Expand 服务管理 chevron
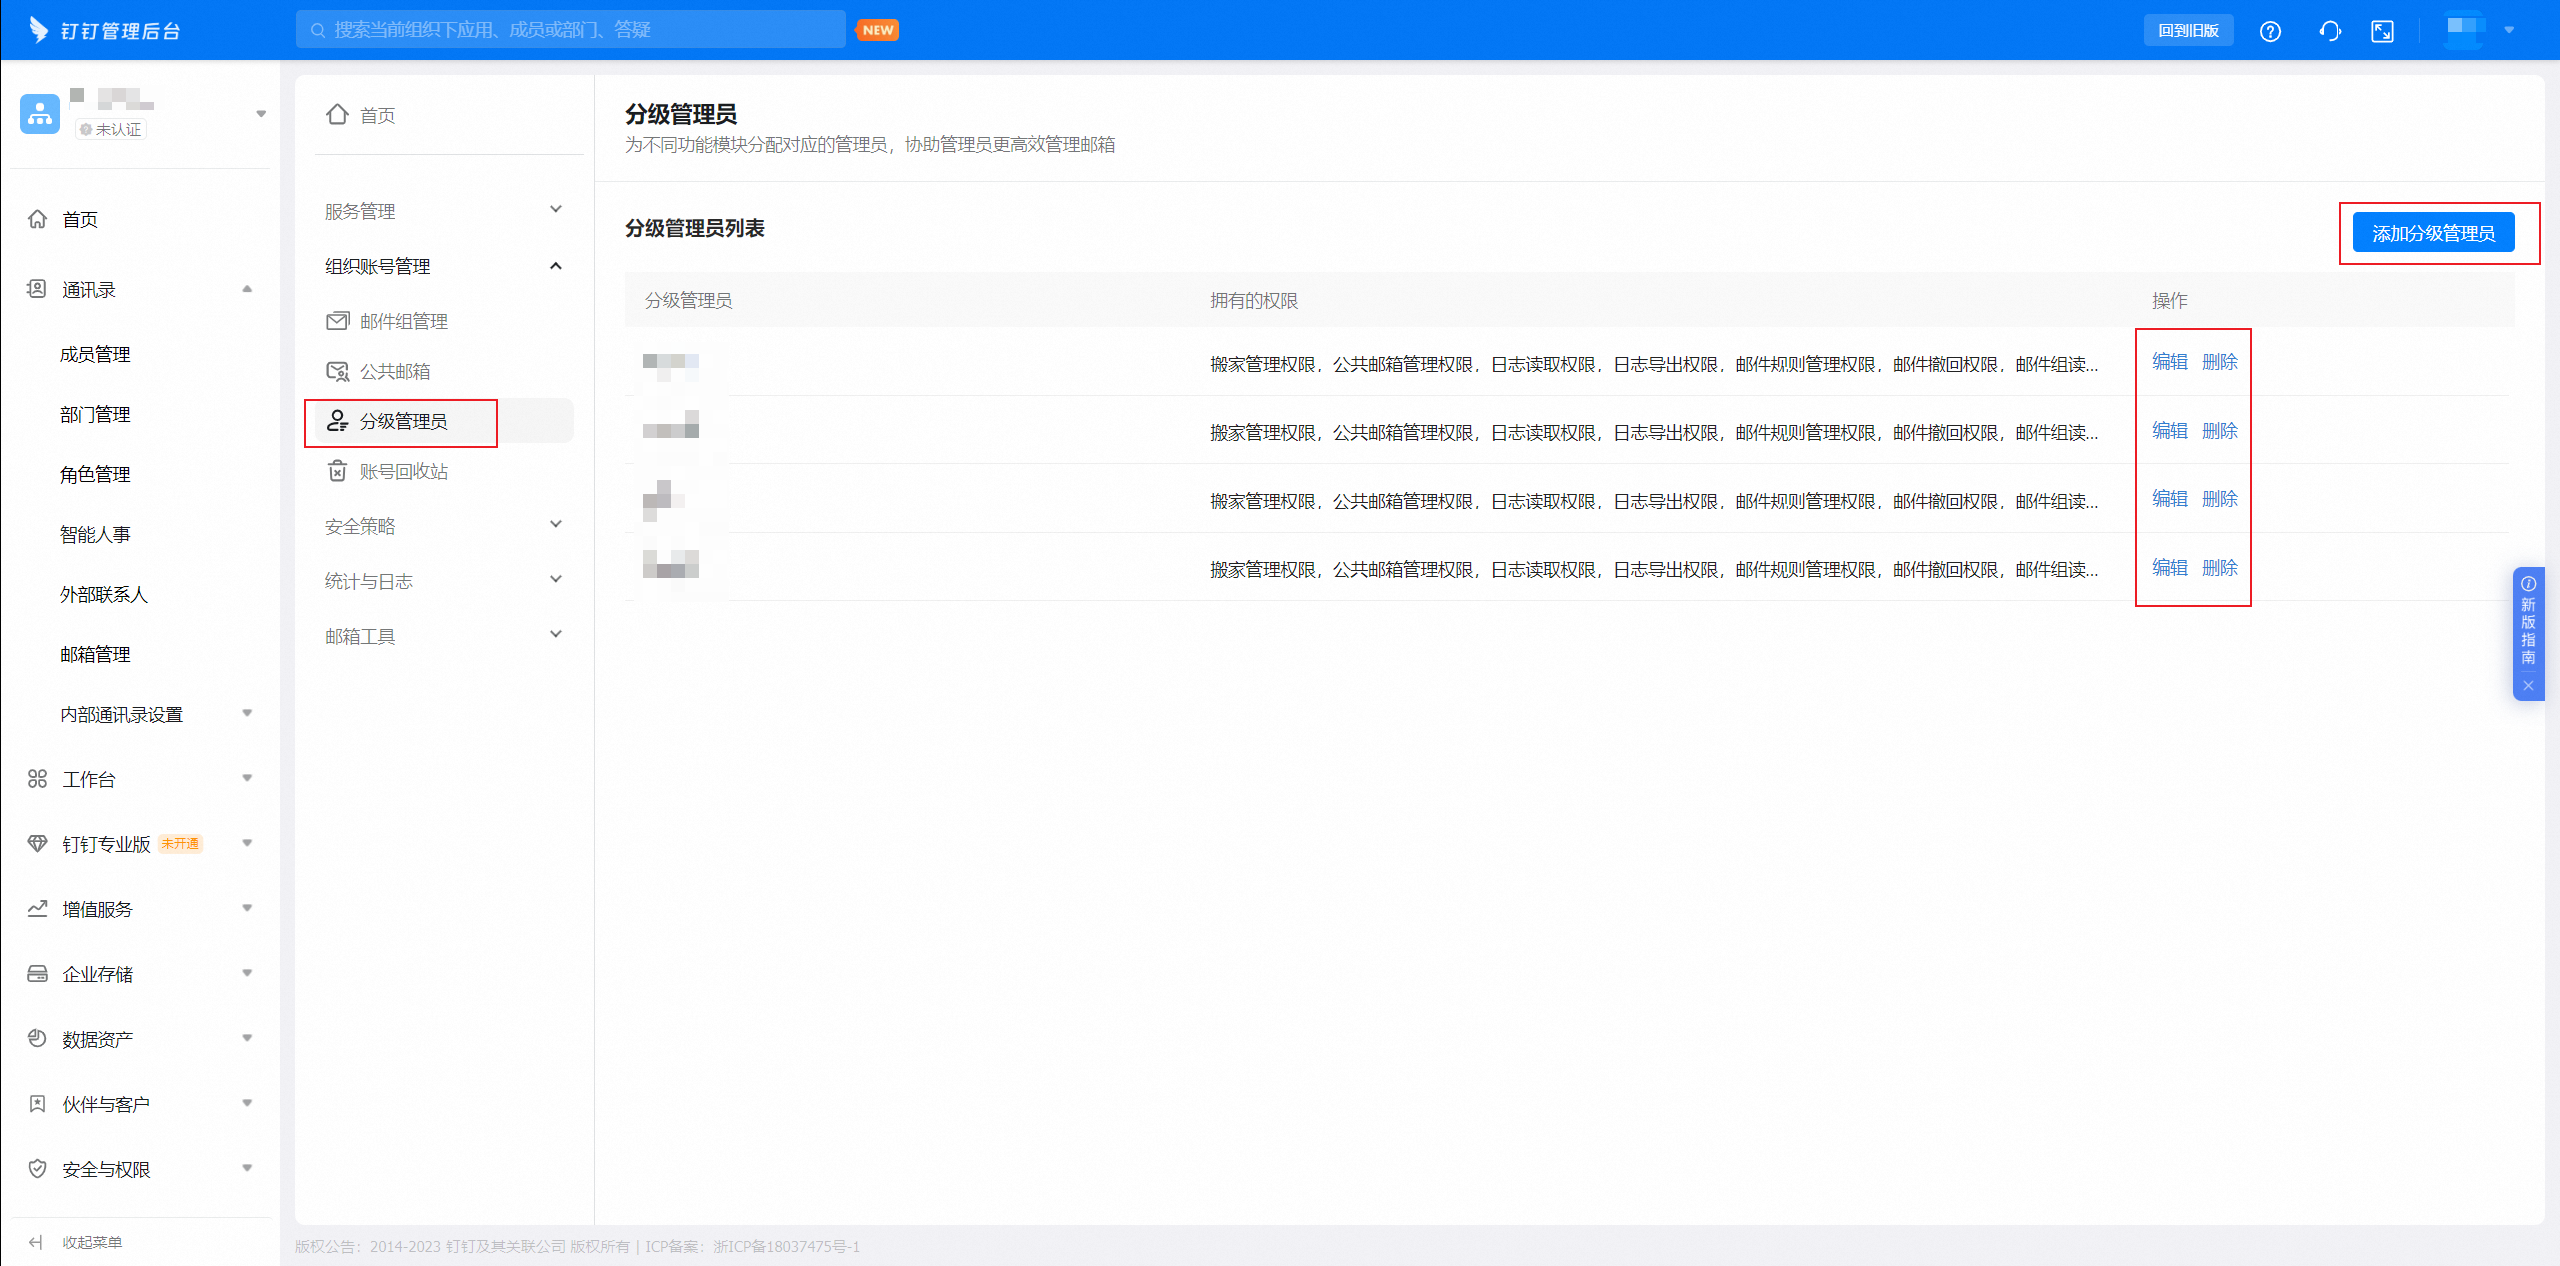This screenshot has height=1266, width=2560. click(556, 209)
